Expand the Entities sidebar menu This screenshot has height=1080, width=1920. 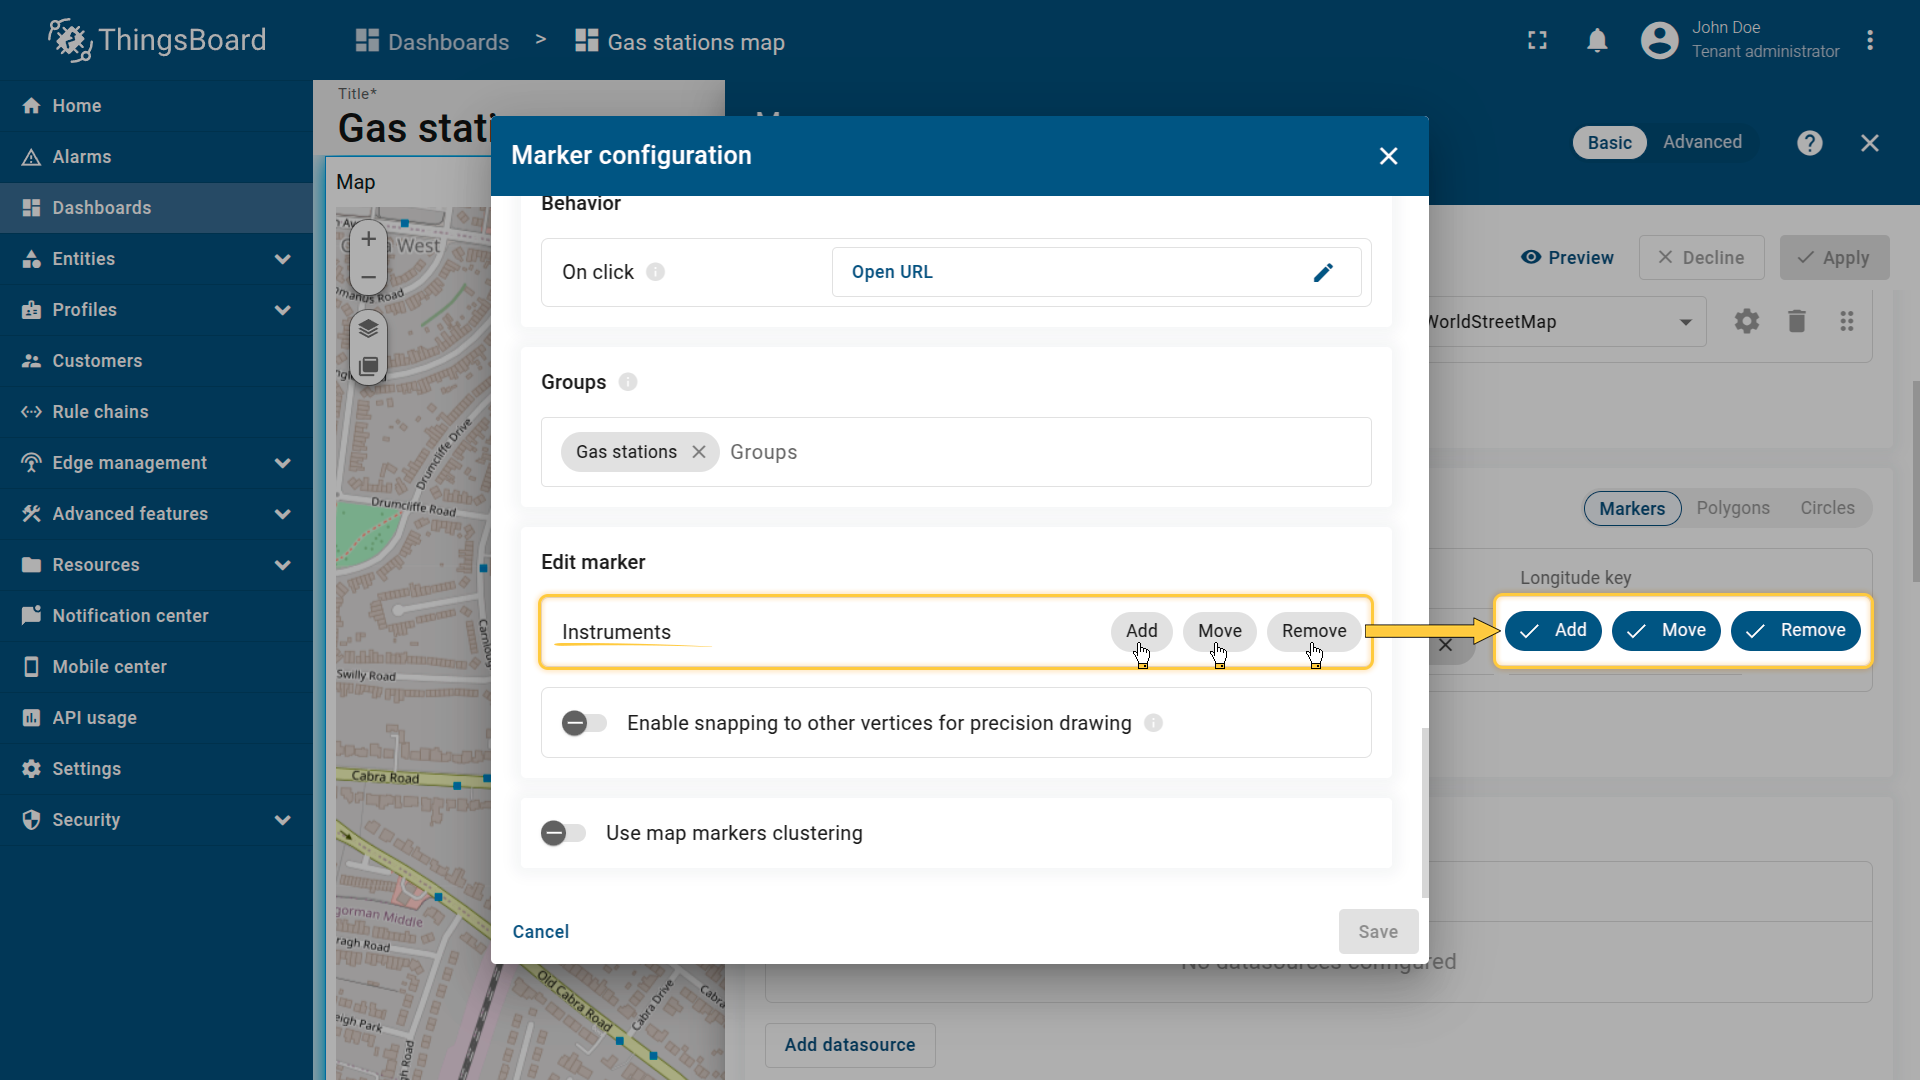[x=282, y=259]
